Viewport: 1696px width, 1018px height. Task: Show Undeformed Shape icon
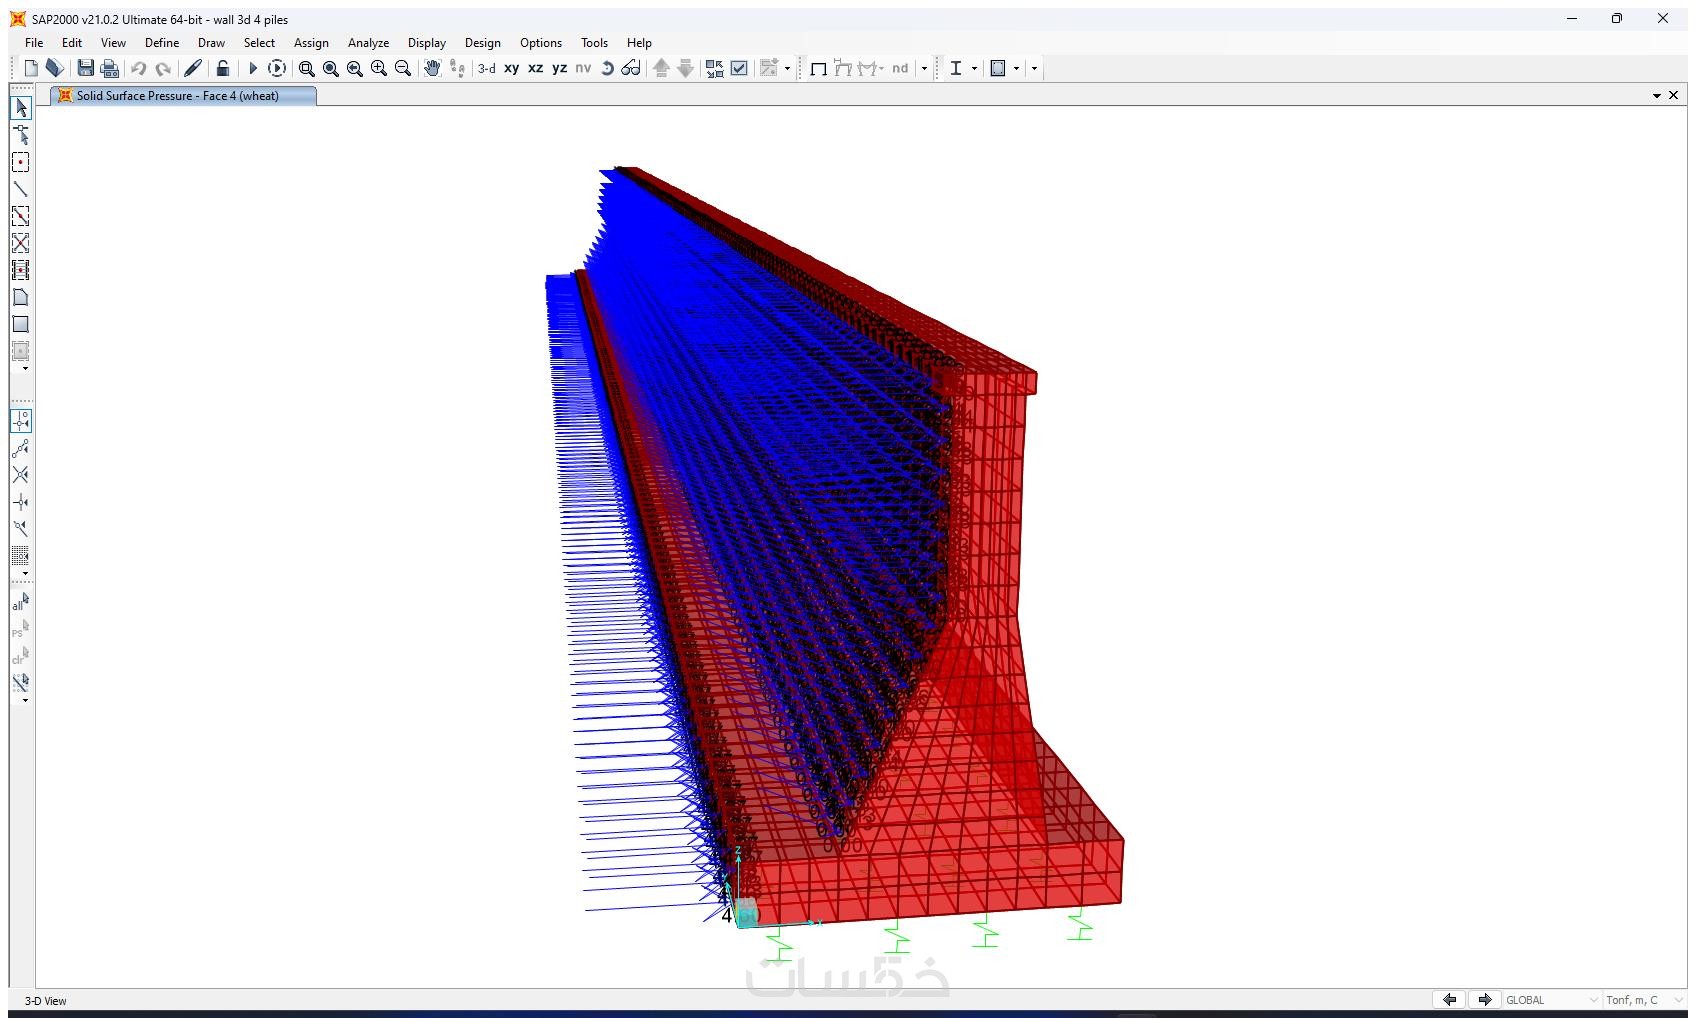click(818, 68)
